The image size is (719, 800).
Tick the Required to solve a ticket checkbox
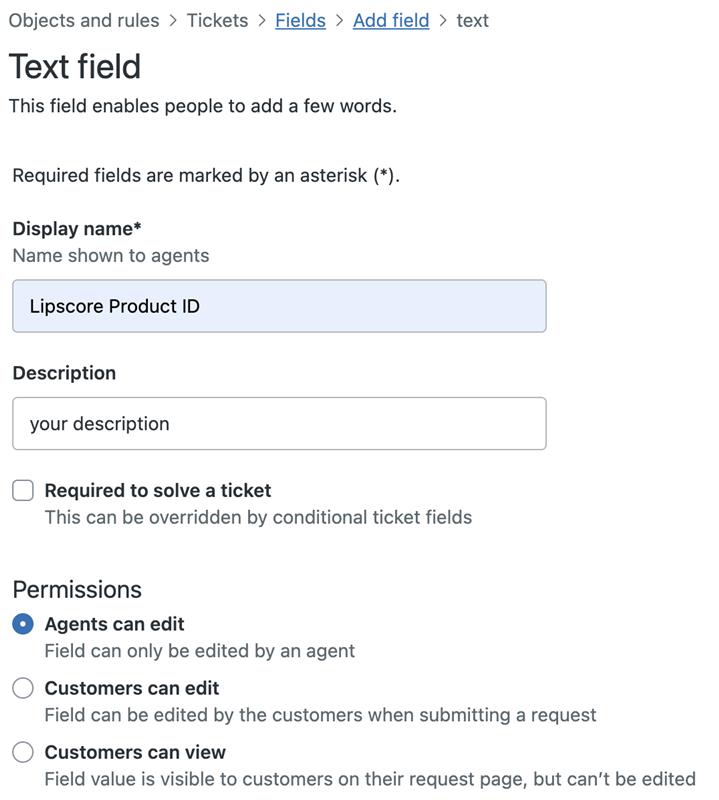pos(23,490)
